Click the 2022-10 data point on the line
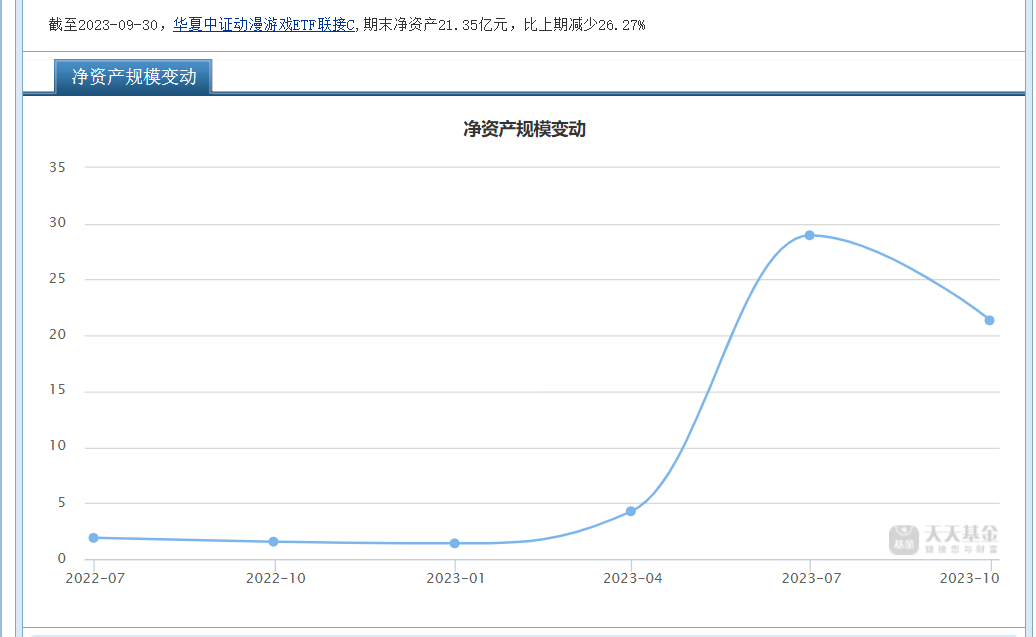The height and width of the screenshot is (637, 1036). click(x=274, y=542)
